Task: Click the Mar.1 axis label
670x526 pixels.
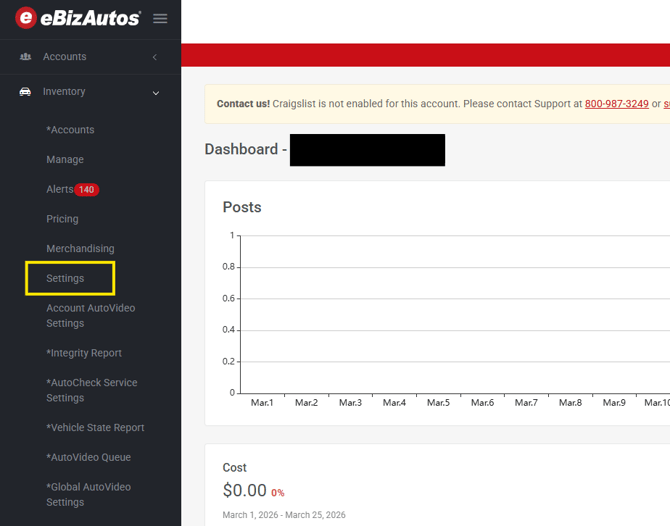Action: (x=262, y=403)
